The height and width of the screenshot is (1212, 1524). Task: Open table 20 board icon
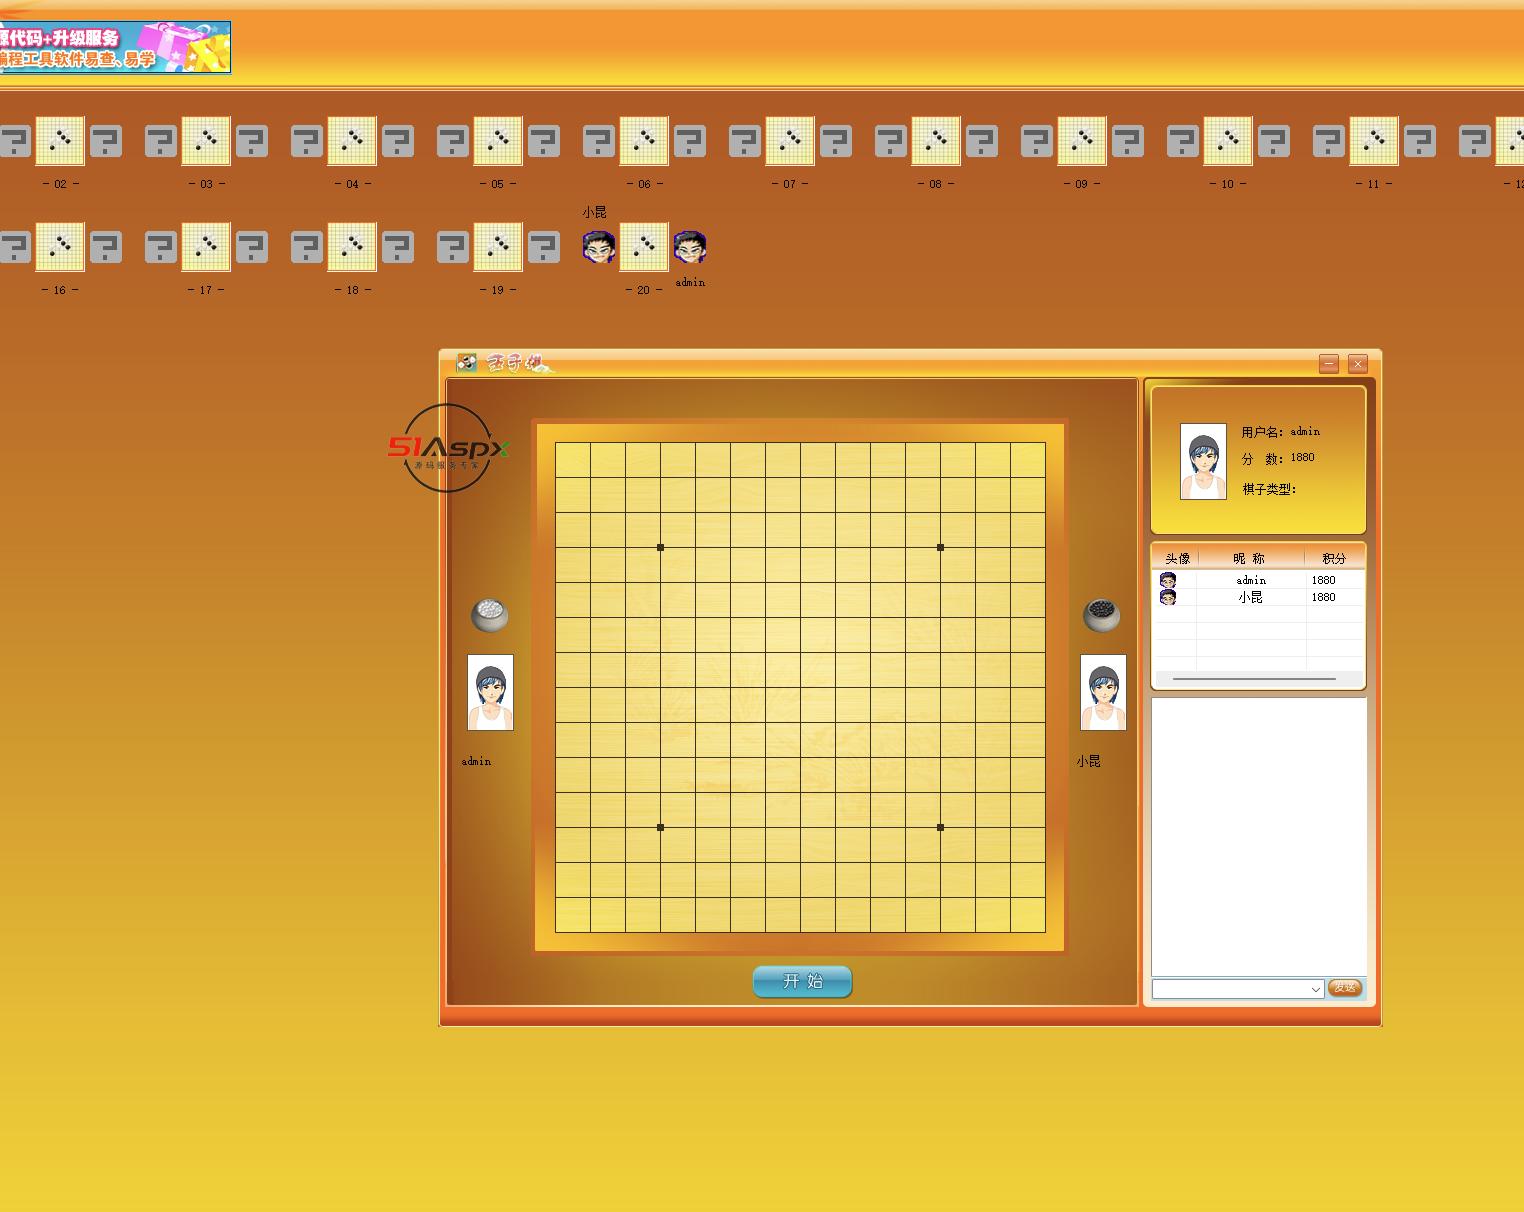pyautogui.click(x=644, y=247)
